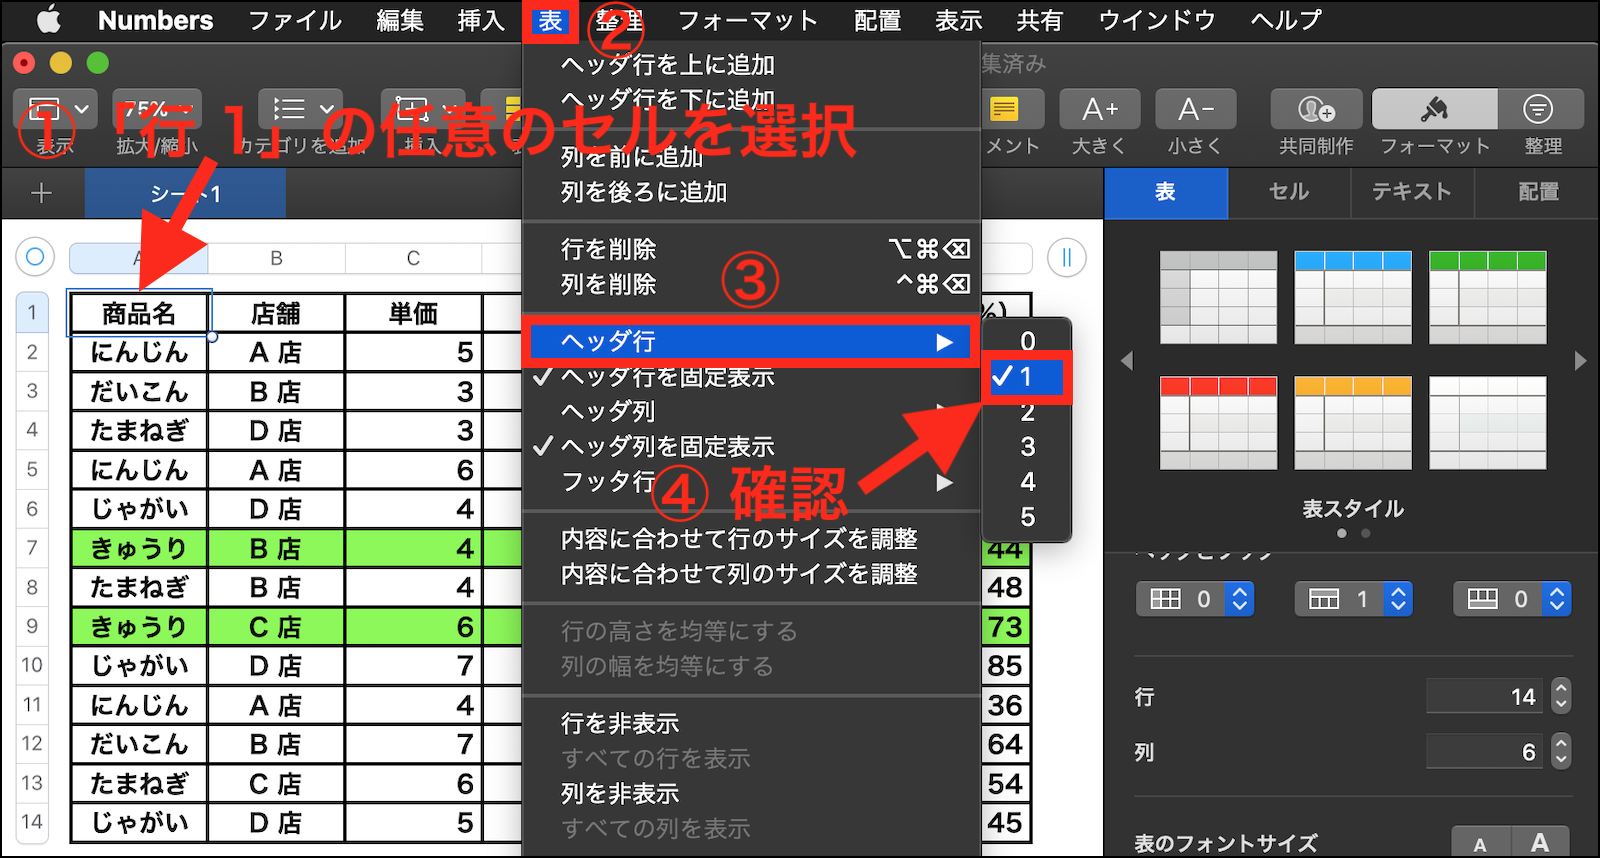Click the column add handle icon
This screenshot has height=858, width=1600.
point(1067,258)
